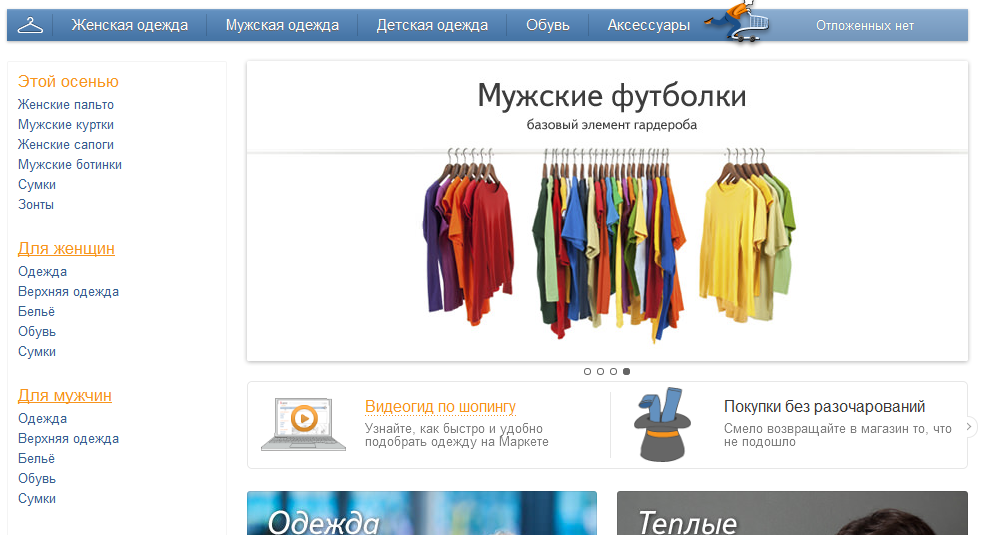This screenshot has width=982, height=535.
Task: Open the Мужские ботинки link
Action: coord(70,165)
